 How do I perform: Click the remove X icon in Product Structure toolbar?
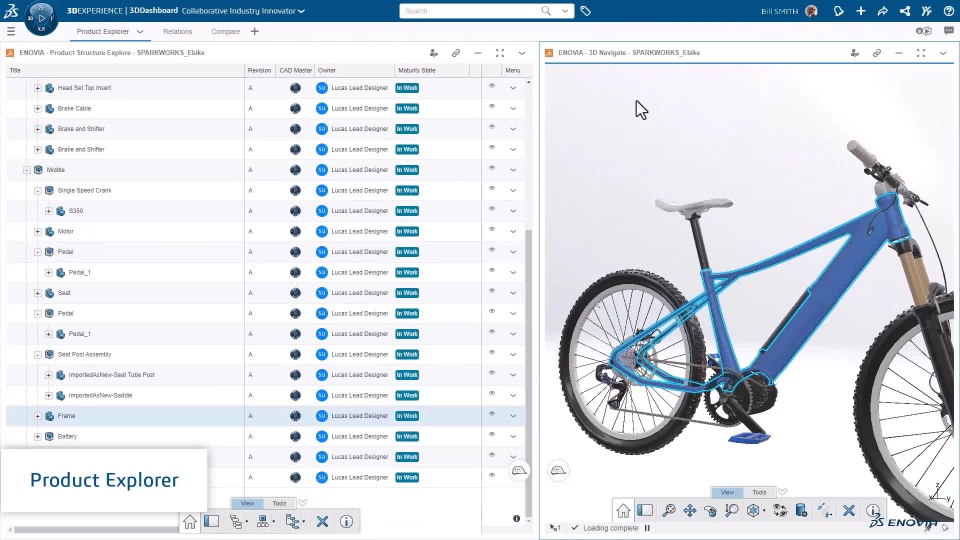click(x=322, y=522)
